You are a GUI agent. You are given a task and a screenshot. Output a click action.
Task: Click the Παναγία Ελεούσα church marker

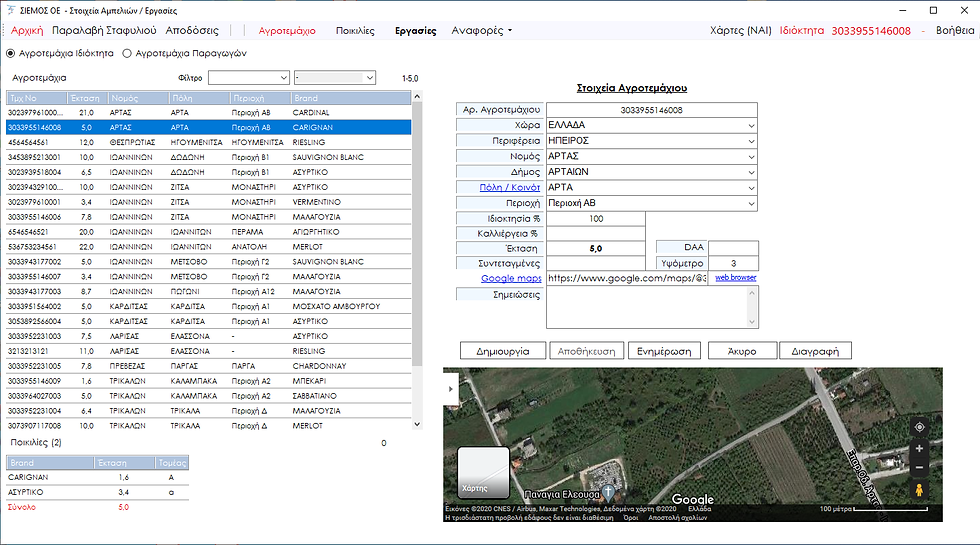click(x=608, y=493)
